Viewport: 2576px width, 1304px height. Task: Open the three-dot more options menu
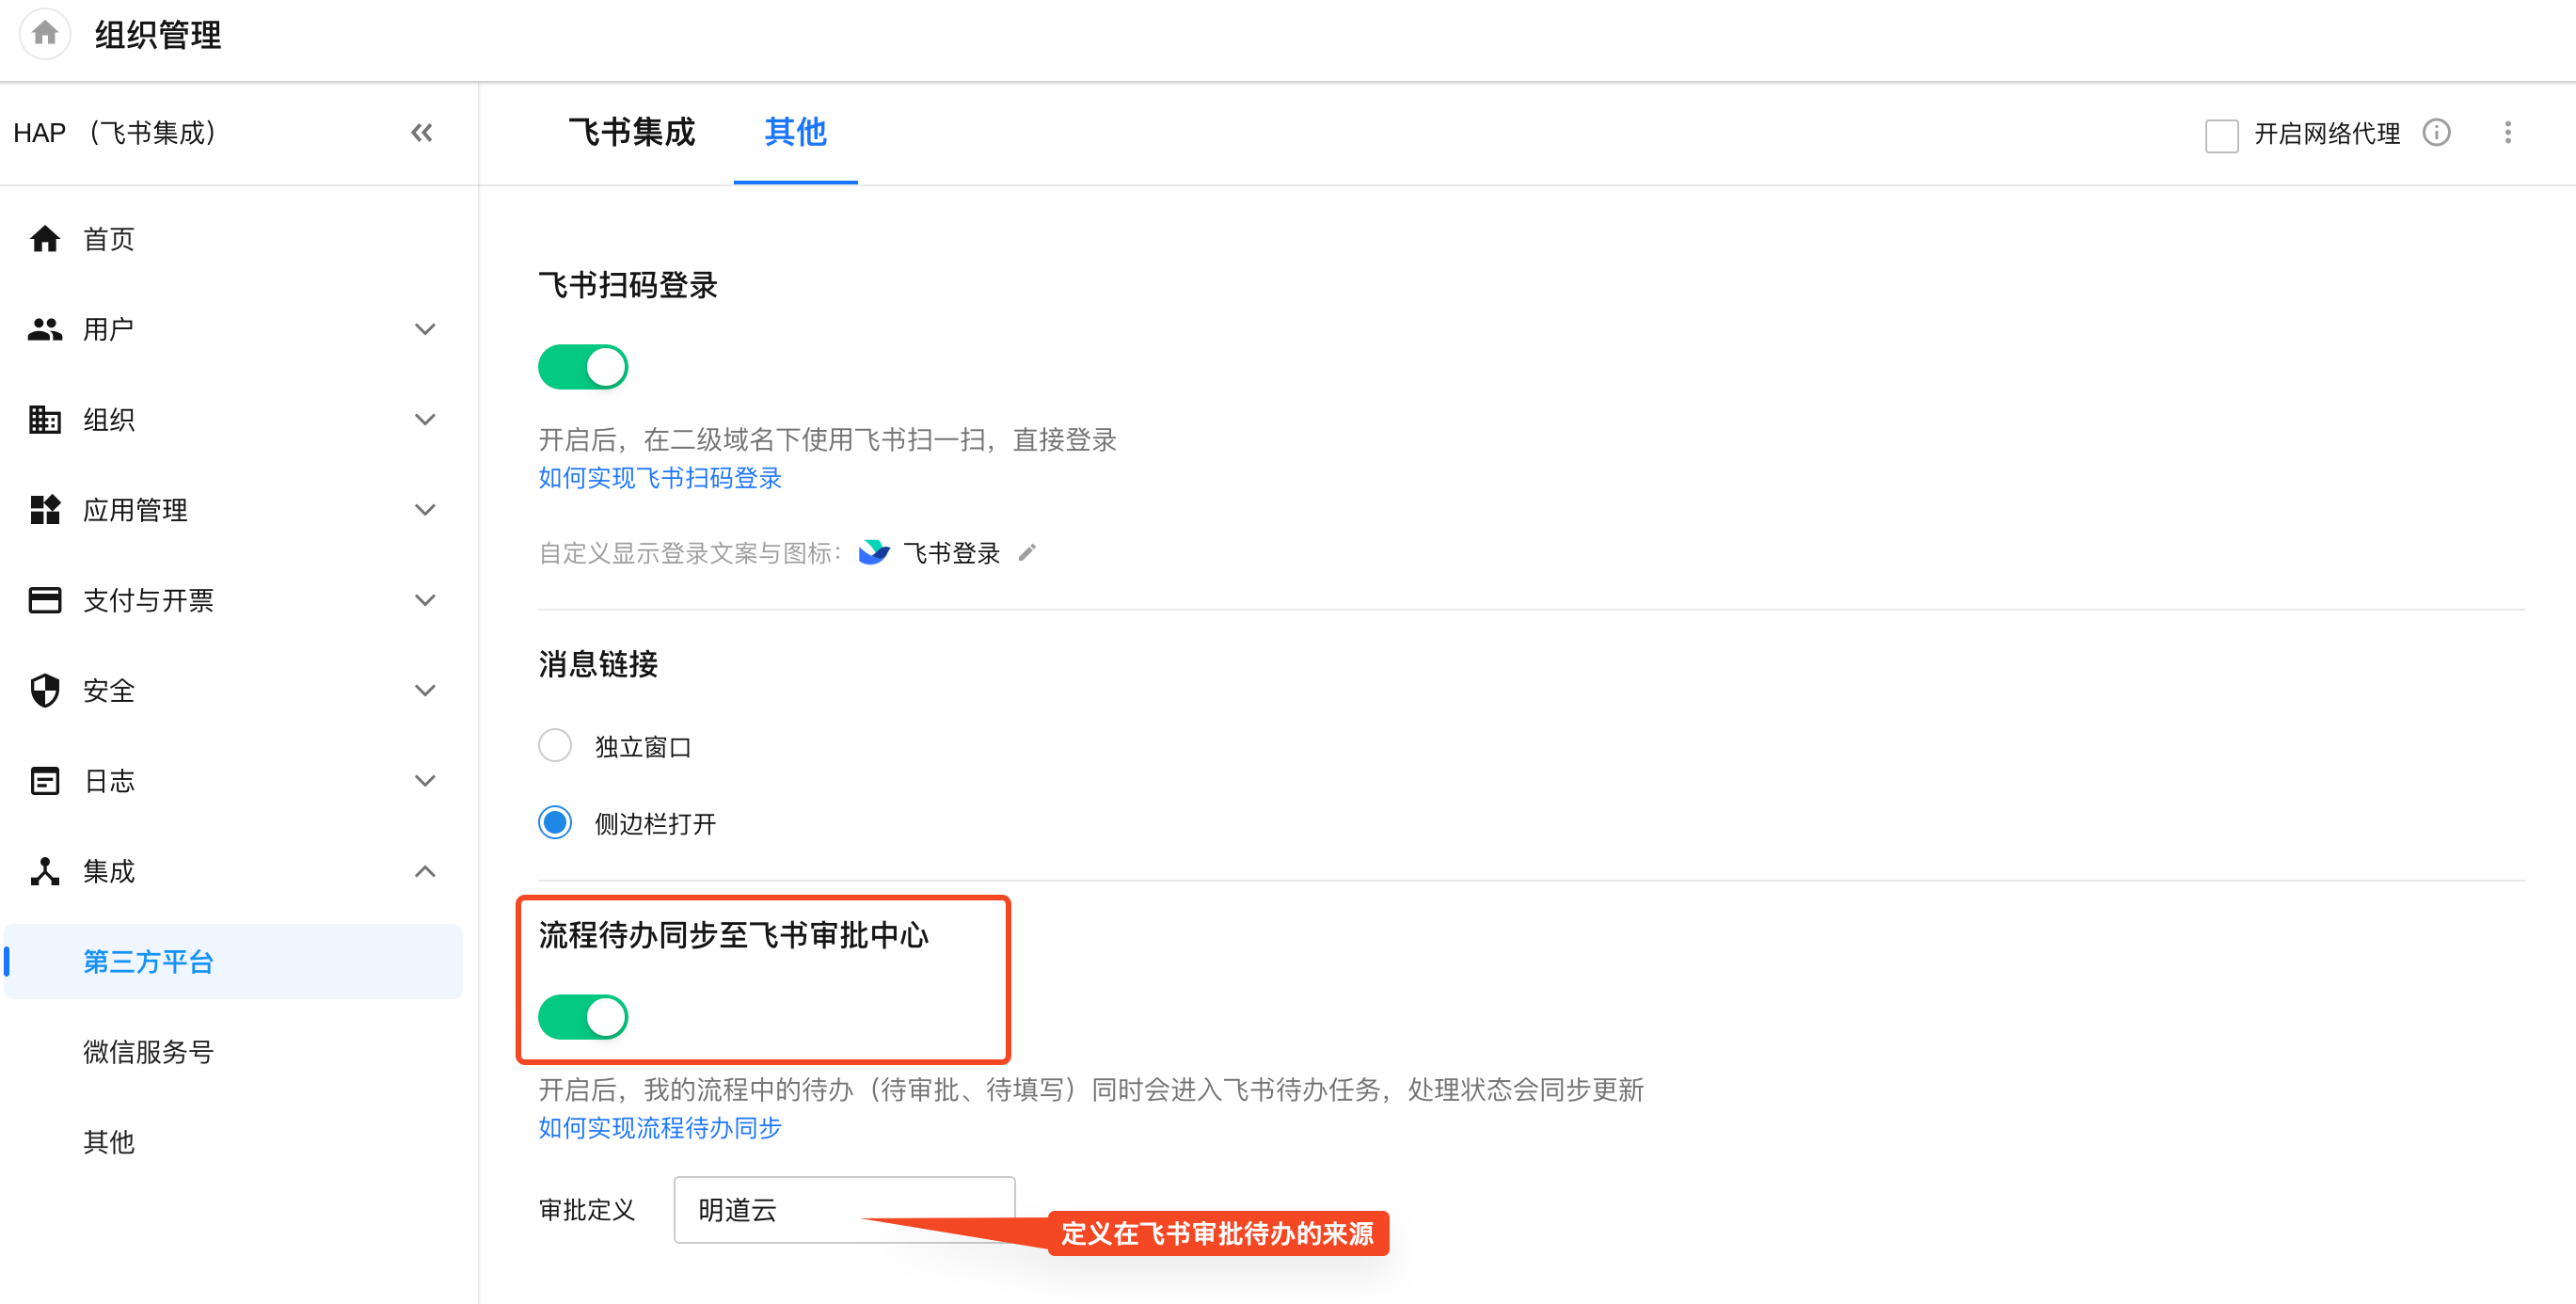click(2507, 133)
